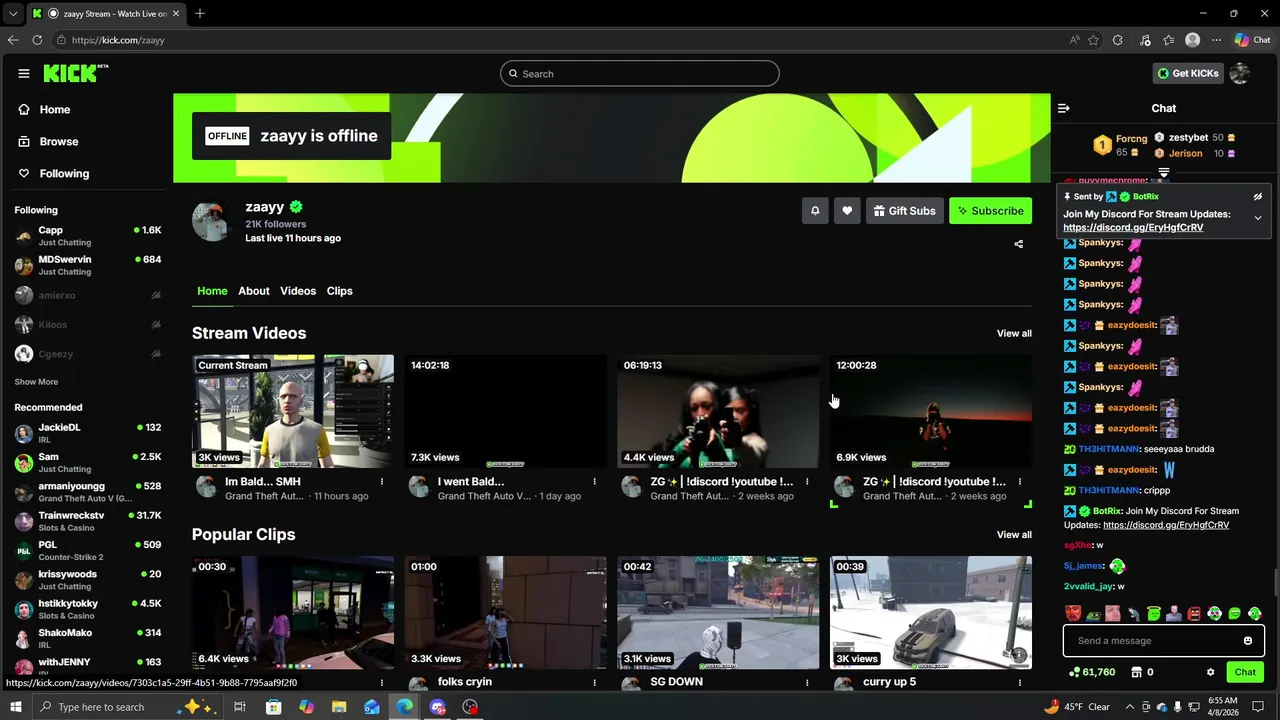Open MDSwervin channel in Following
The height and width of the screenshot is (720, 1280).
88,265
